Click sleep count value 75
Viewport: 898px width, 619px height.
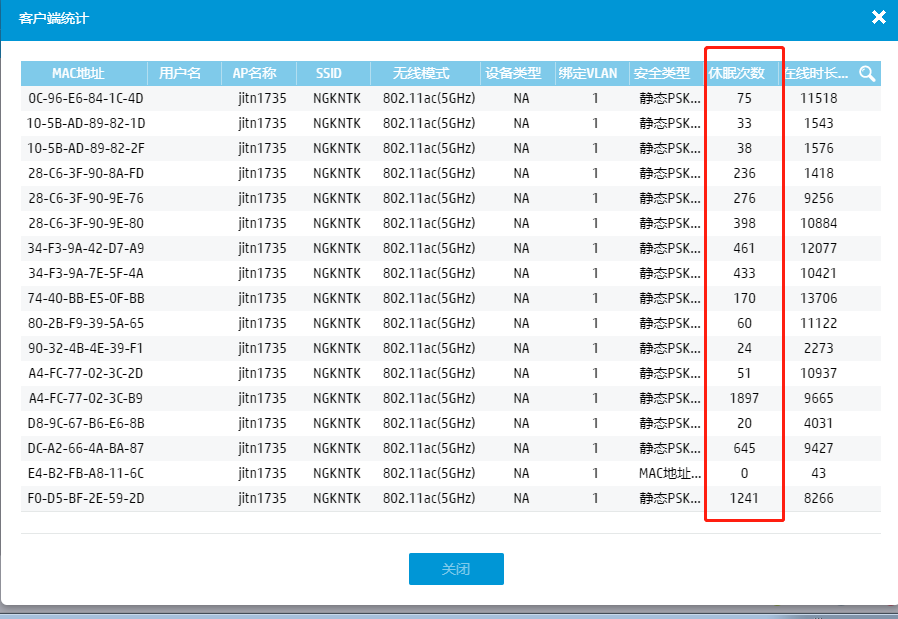[x=744, y=98]
